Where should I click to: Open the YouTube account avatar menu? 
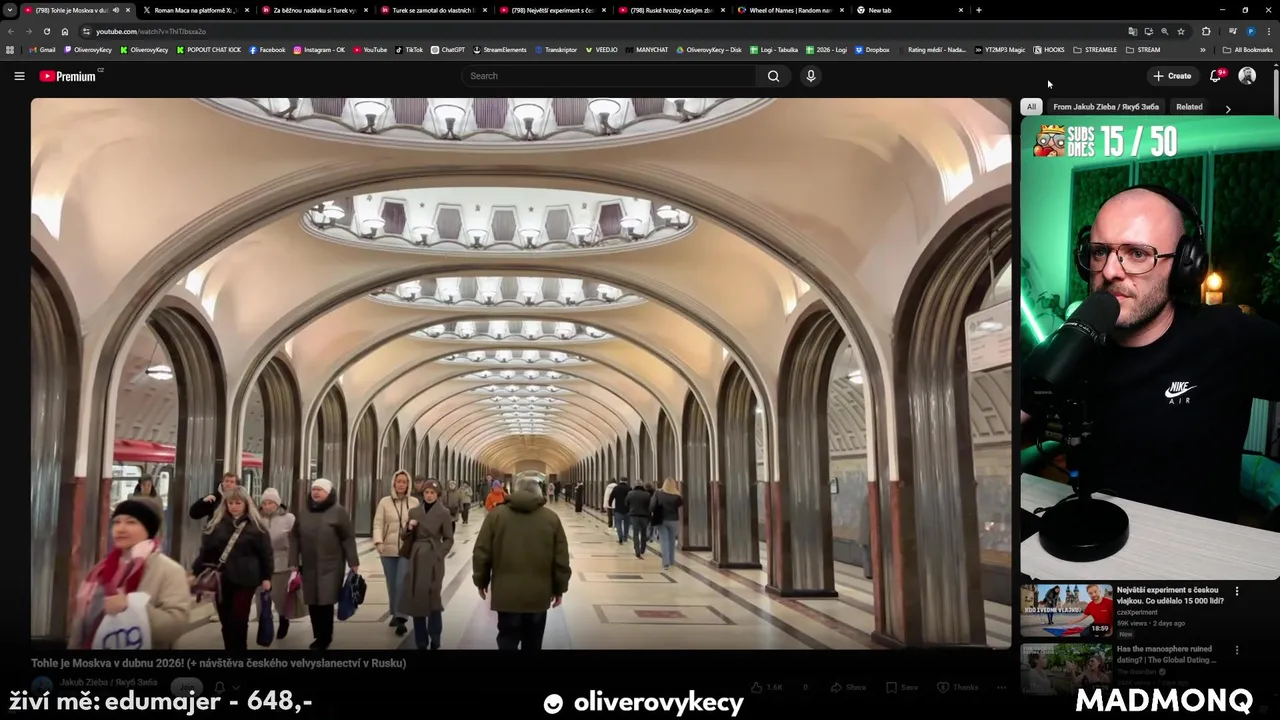click(x=1247, y=76)
